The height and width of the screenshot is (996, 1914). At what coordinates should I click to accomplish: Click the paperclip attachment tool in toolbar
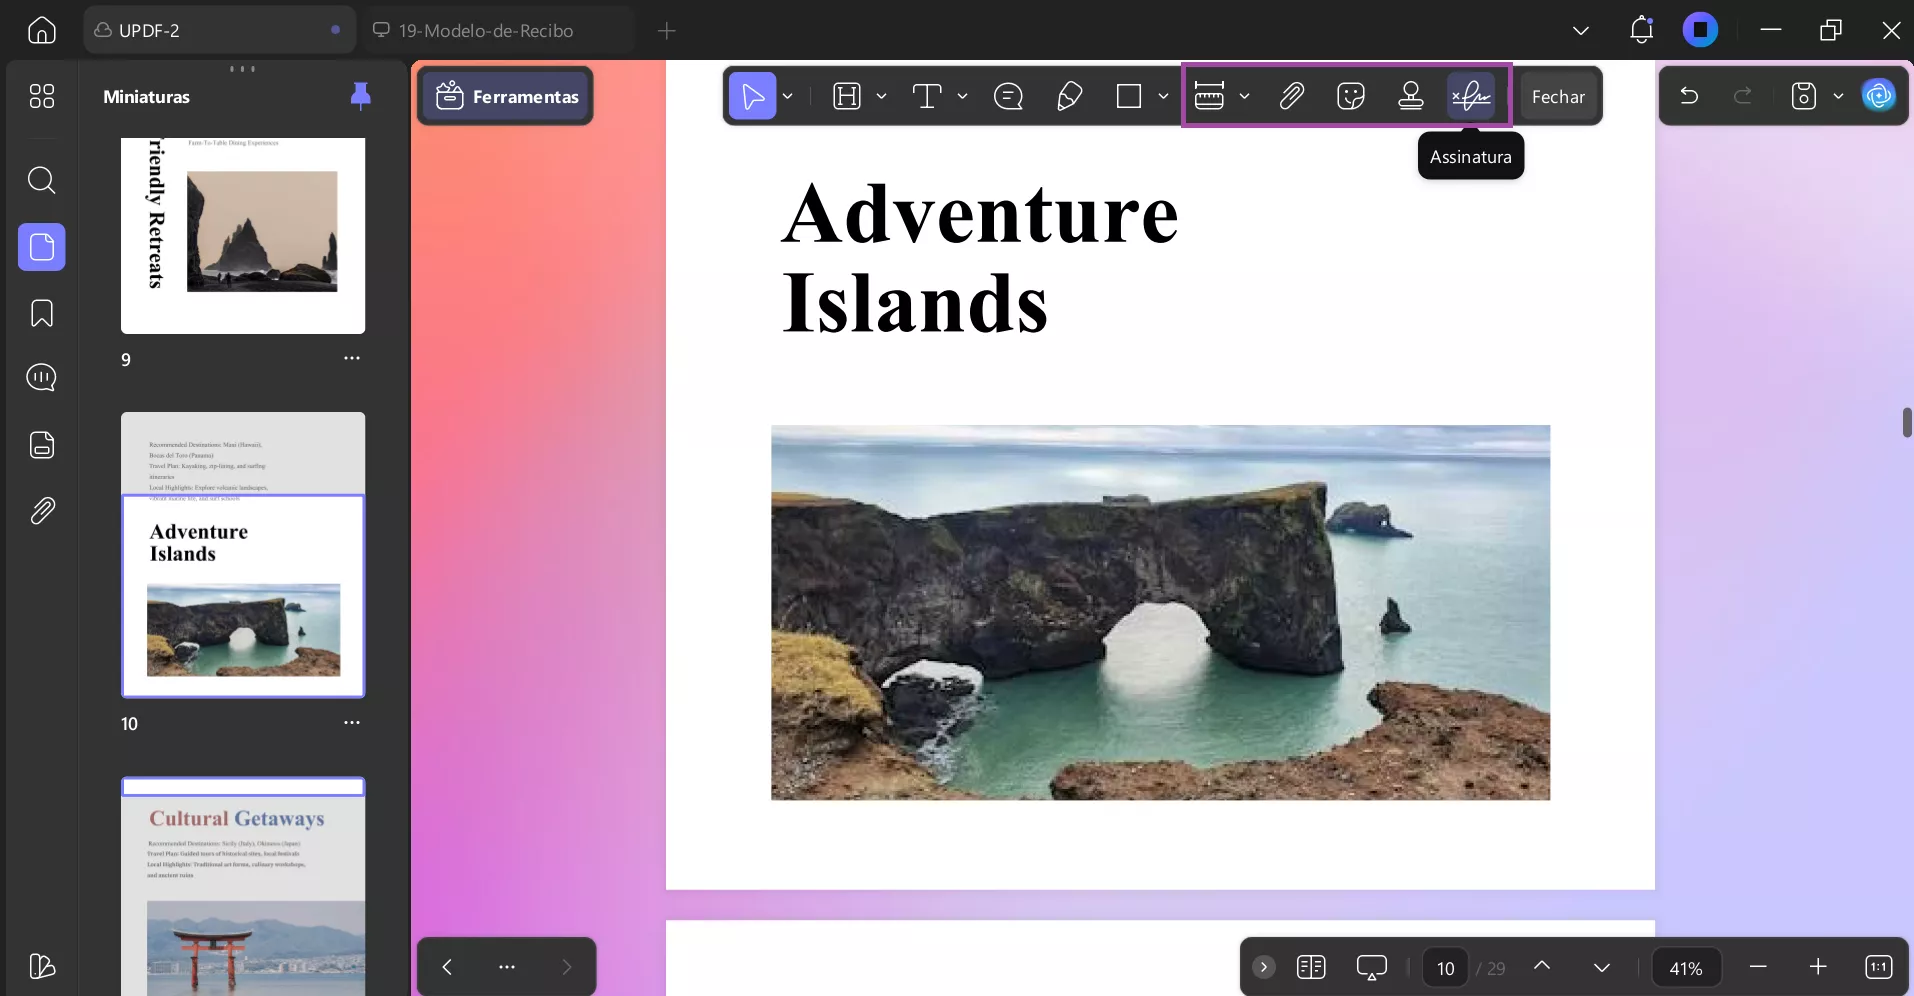[x=1291, y=97]
